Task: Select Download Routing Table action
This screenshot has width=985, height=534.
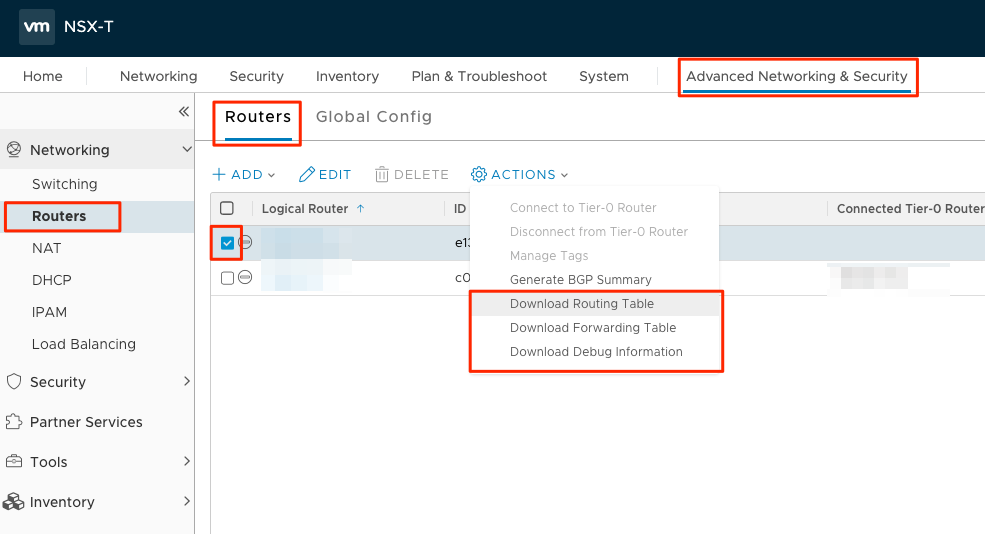Action: click(x=582, y=303)
